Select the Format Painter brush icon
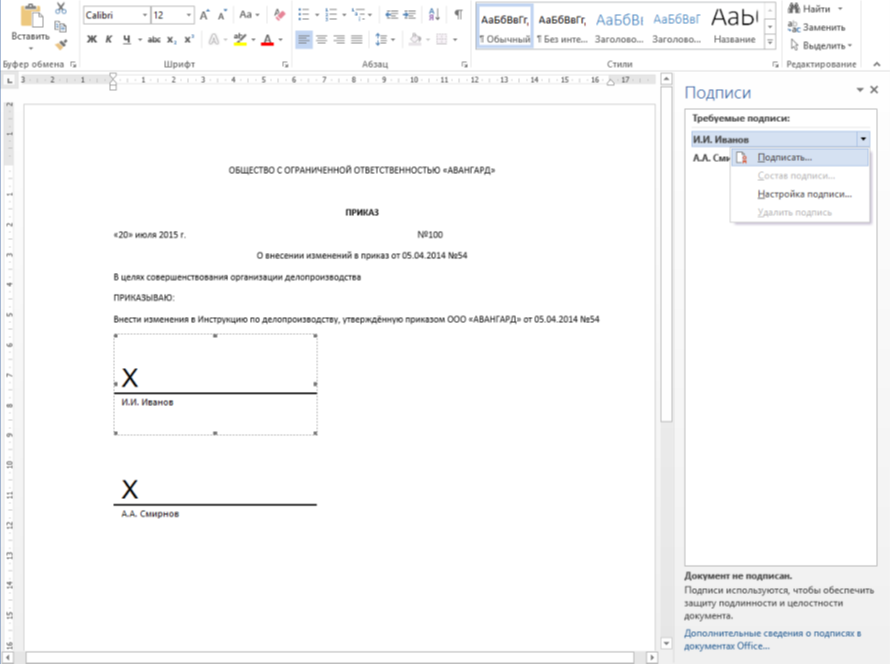This screenshot has width=890, height=664. point(61,44)
